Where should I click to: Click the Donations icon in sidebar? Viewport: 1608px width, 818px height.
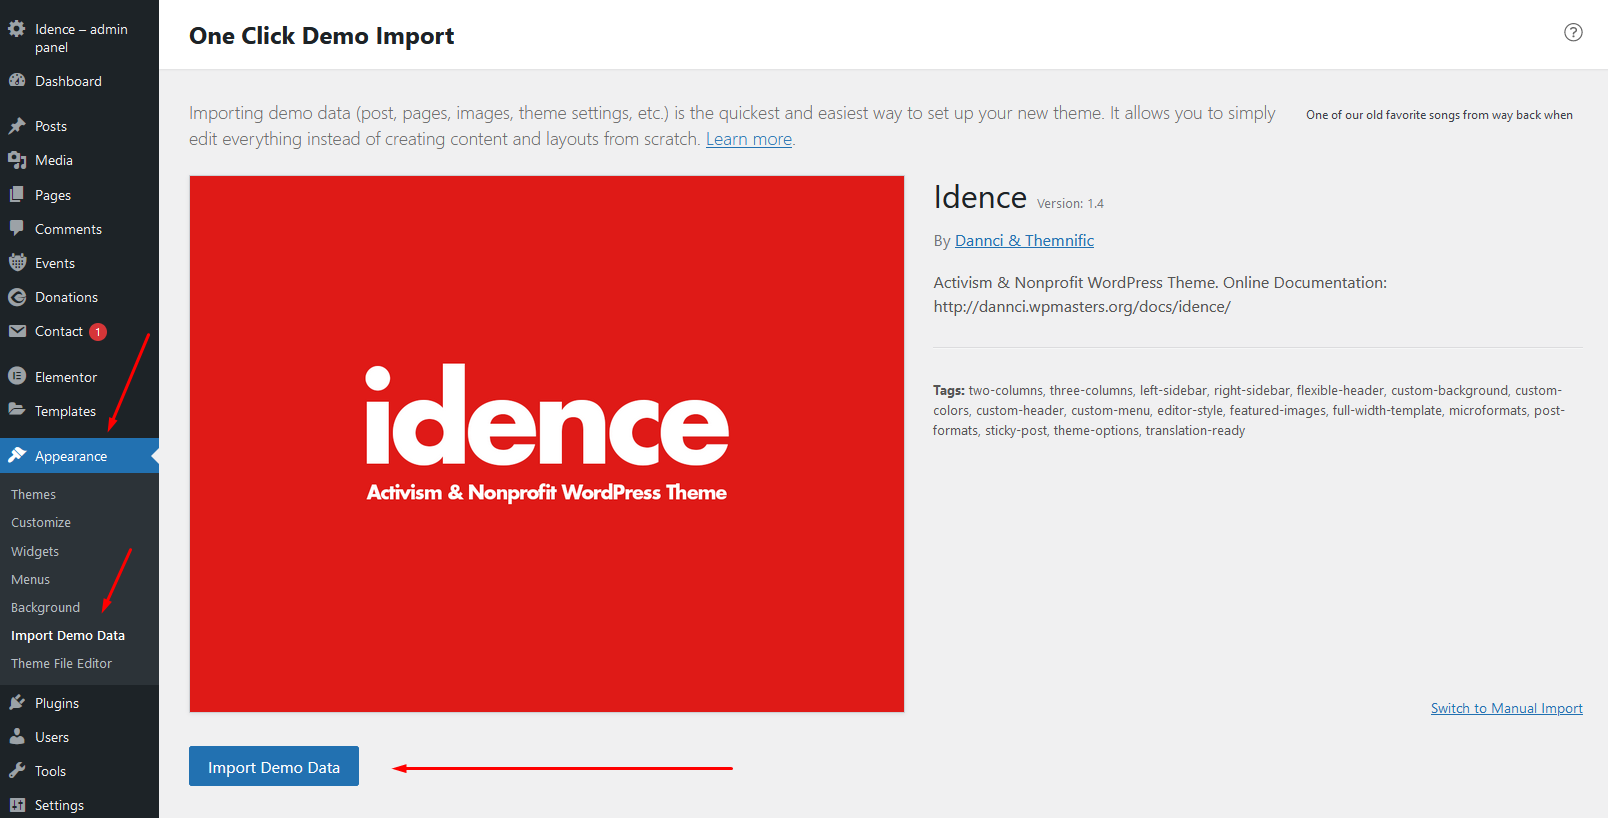[17, 297]
